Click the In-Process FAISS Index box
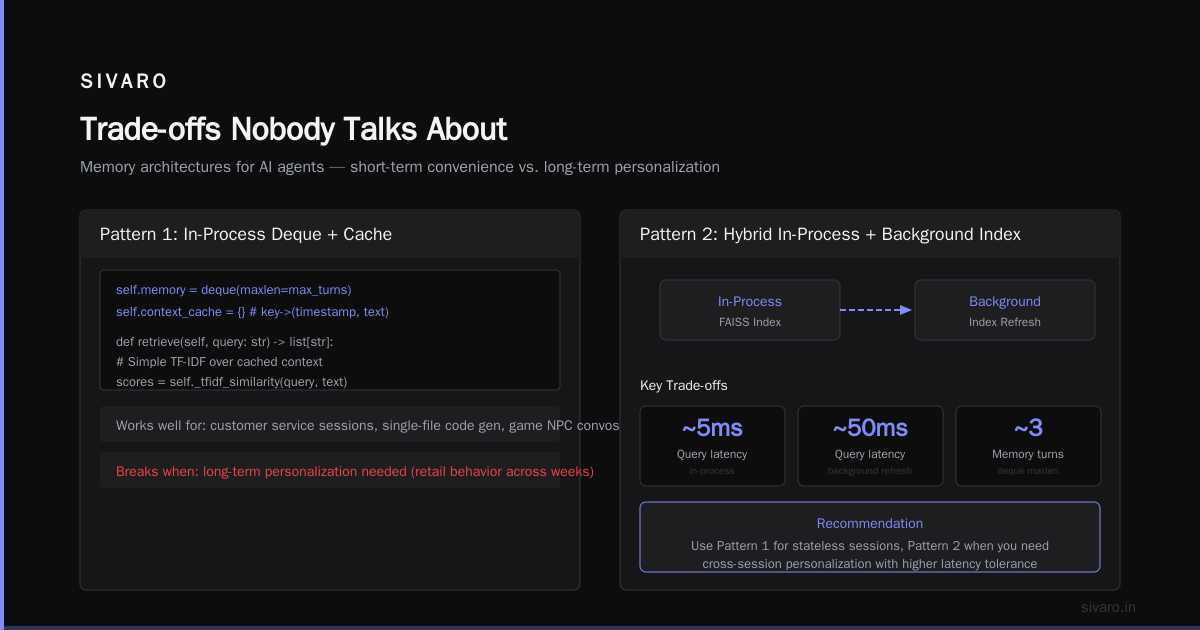Image resolution: width=1200 pixels, height=630 pixels. [x=750, y=310]
